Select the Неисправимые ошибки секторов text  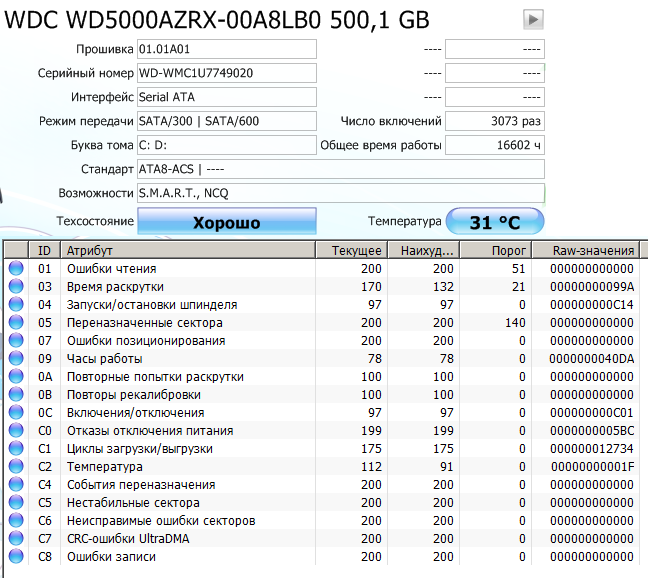pyautogui.click(x=161, y=521)
